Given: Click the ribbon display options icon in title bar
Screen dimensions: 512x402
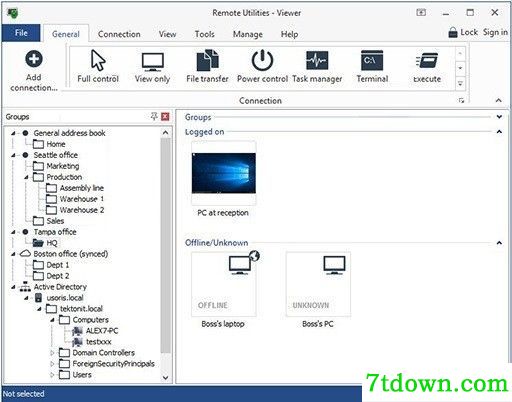Looking at the screenshot, I should coord(421,13).
